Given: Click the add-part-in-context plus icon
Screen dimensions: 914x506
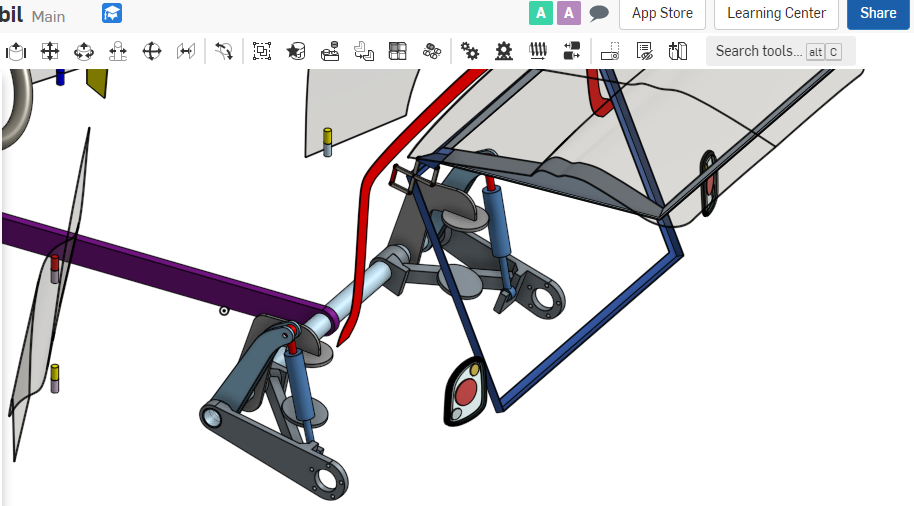Looking at the screenshot, I should pyautogui.click(x=678, y=51).
